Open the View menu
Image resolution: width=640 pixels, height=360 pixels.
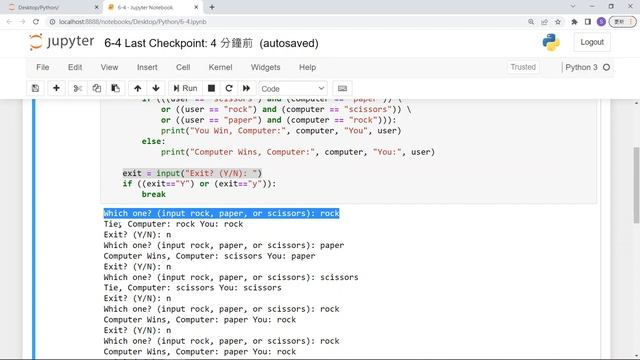click(x=109, y=67)
